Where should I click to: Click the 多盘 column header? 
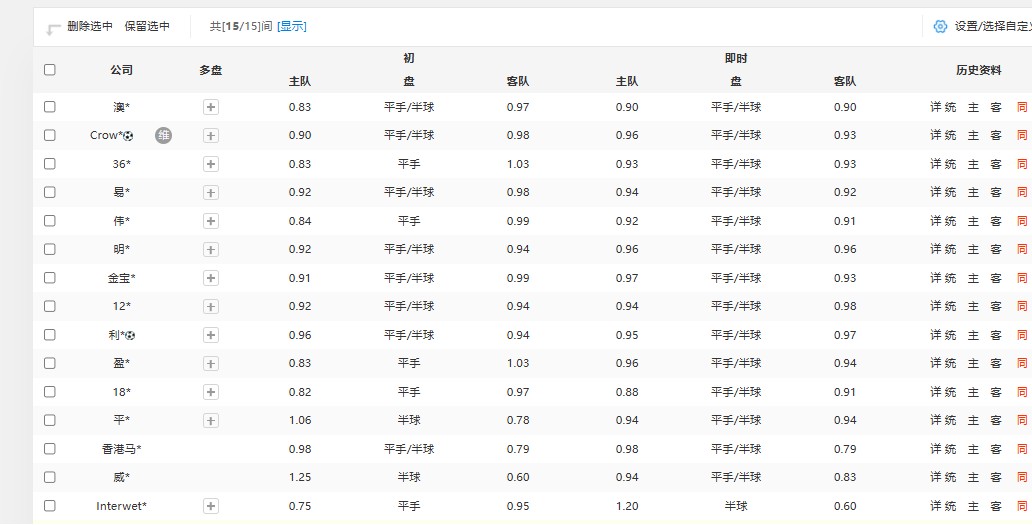tap(211, 70)
